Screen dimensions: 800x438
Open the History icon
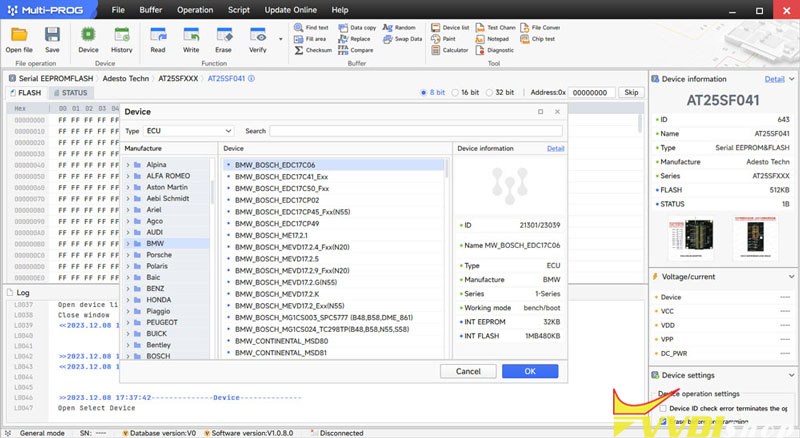tap(122, 36)
